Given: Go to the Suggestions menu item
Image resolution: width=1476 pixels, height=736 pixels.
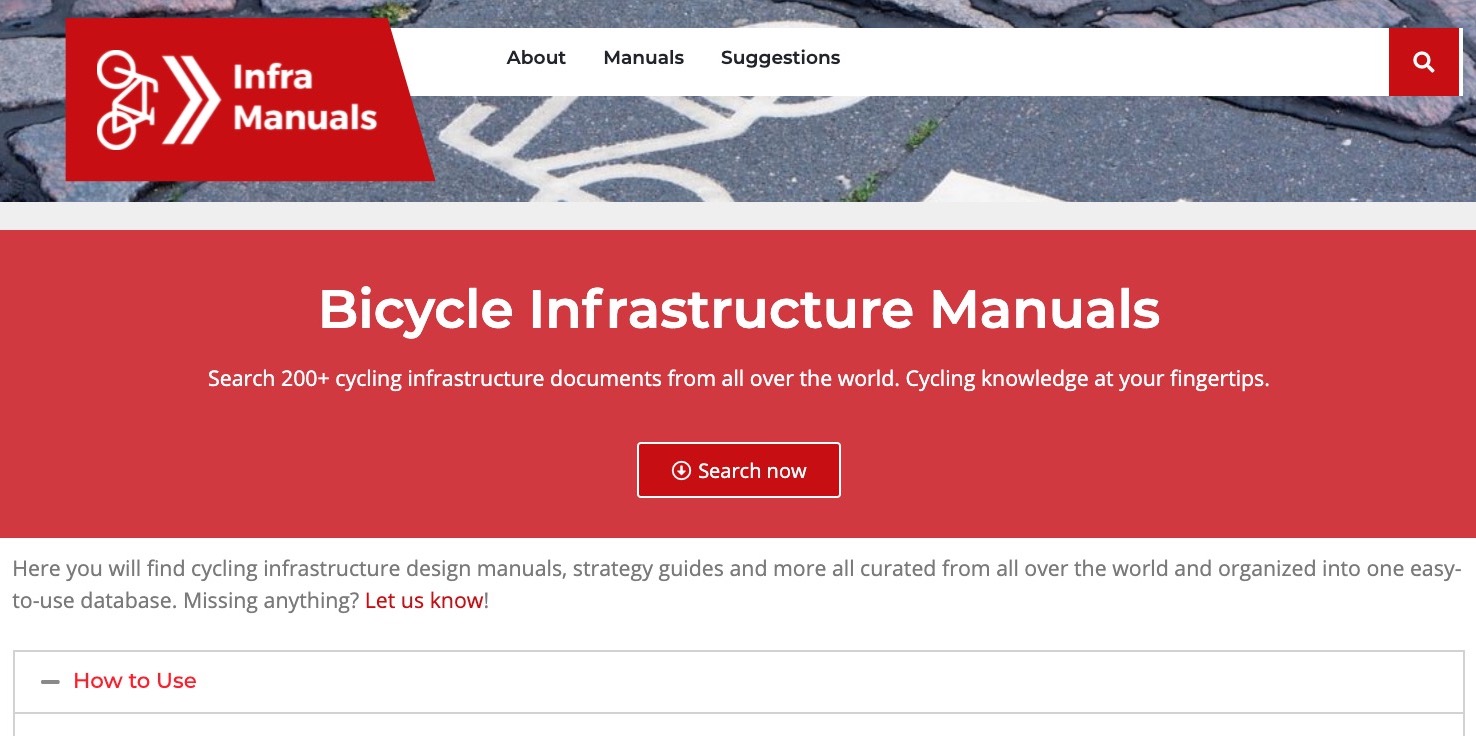Looking at the screenshot, I should (780, 58).
